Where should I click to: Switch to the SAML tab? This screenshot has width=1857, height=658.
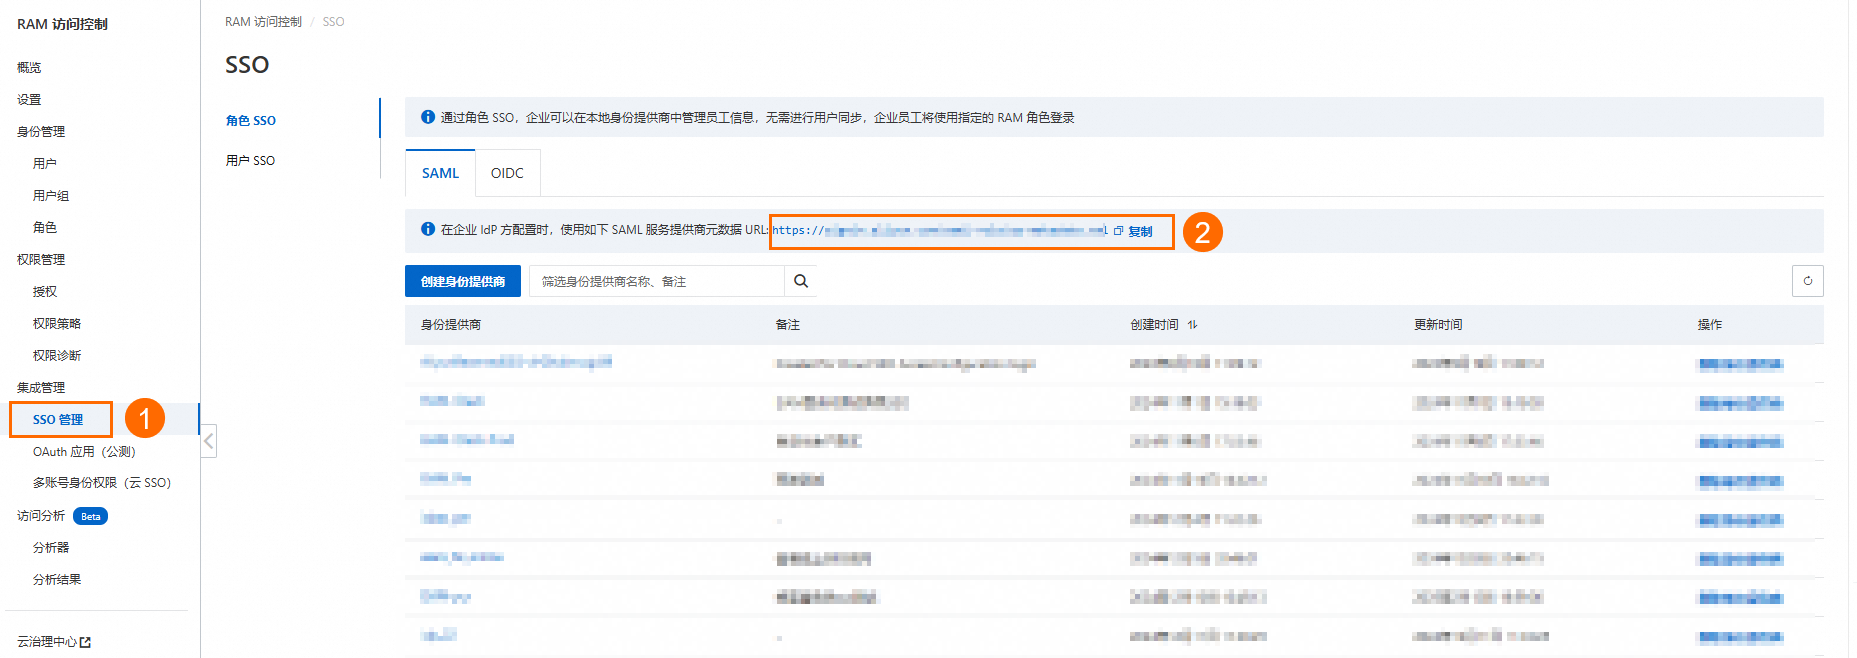[x=440, y=173]
